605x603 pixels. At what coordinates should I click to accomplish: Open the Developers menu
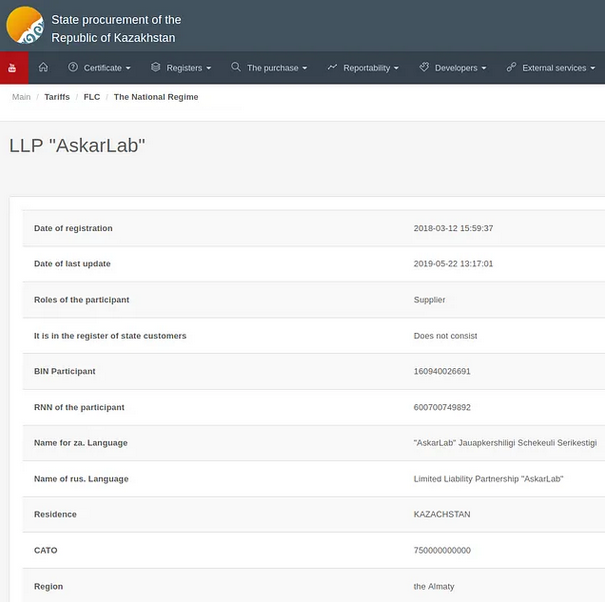coord(460,68)
